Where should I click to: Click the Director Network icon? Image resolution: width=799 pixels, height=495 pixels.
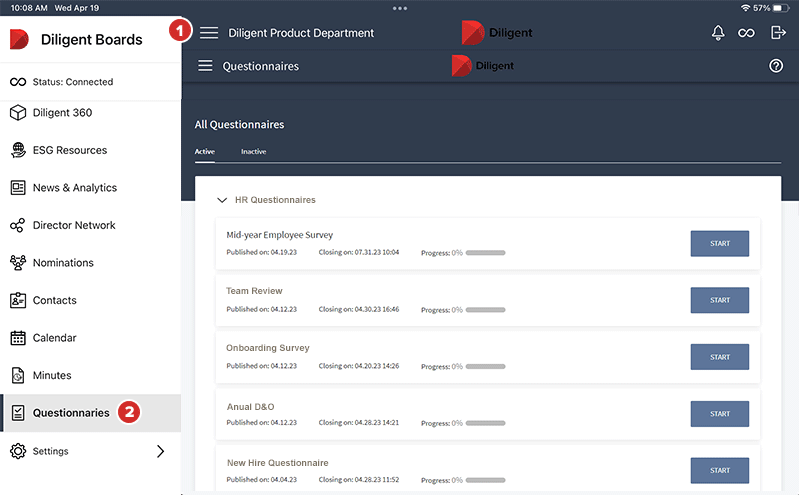17,226
